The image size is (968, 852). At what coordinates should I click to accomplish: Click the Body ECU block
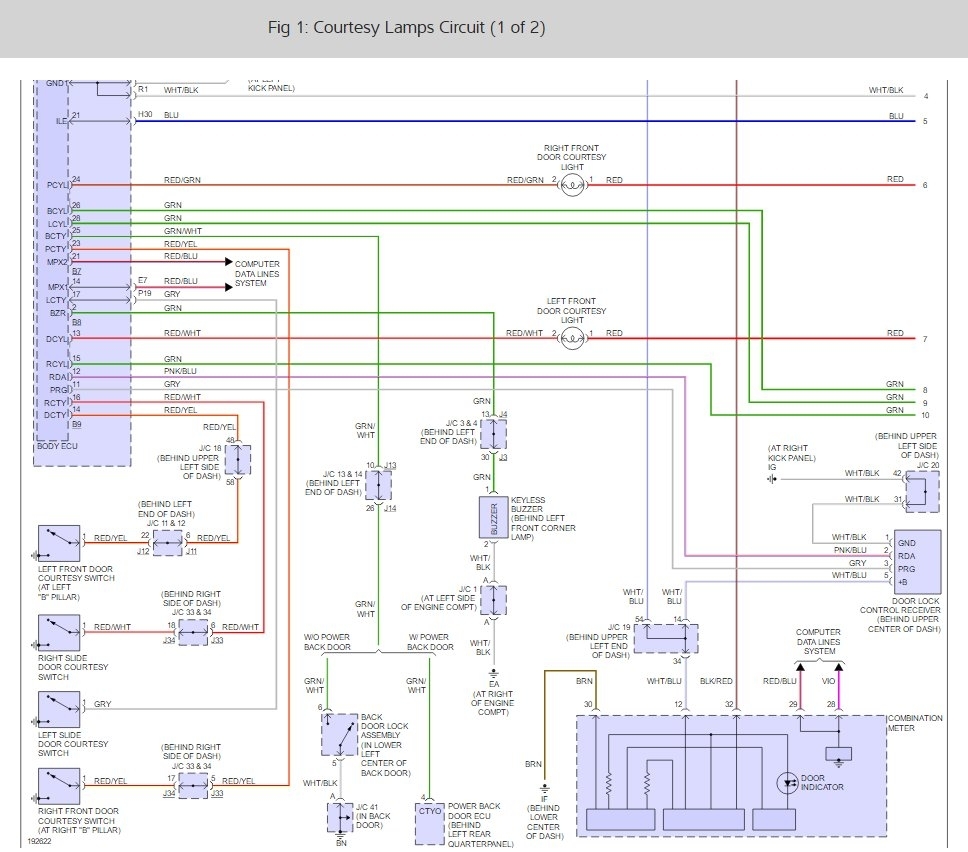pyautogui.click(x=83, y=270)
